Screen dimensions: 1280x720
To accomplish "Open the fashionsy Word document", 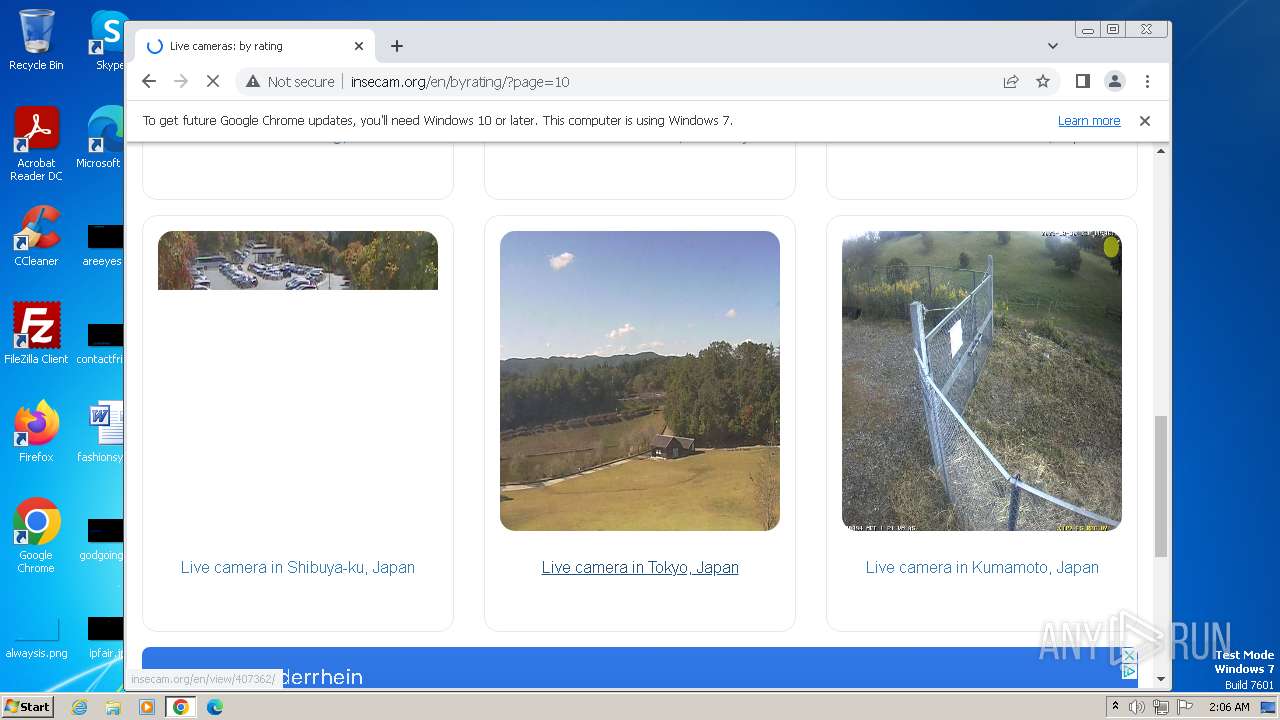I will pos(103,431).
